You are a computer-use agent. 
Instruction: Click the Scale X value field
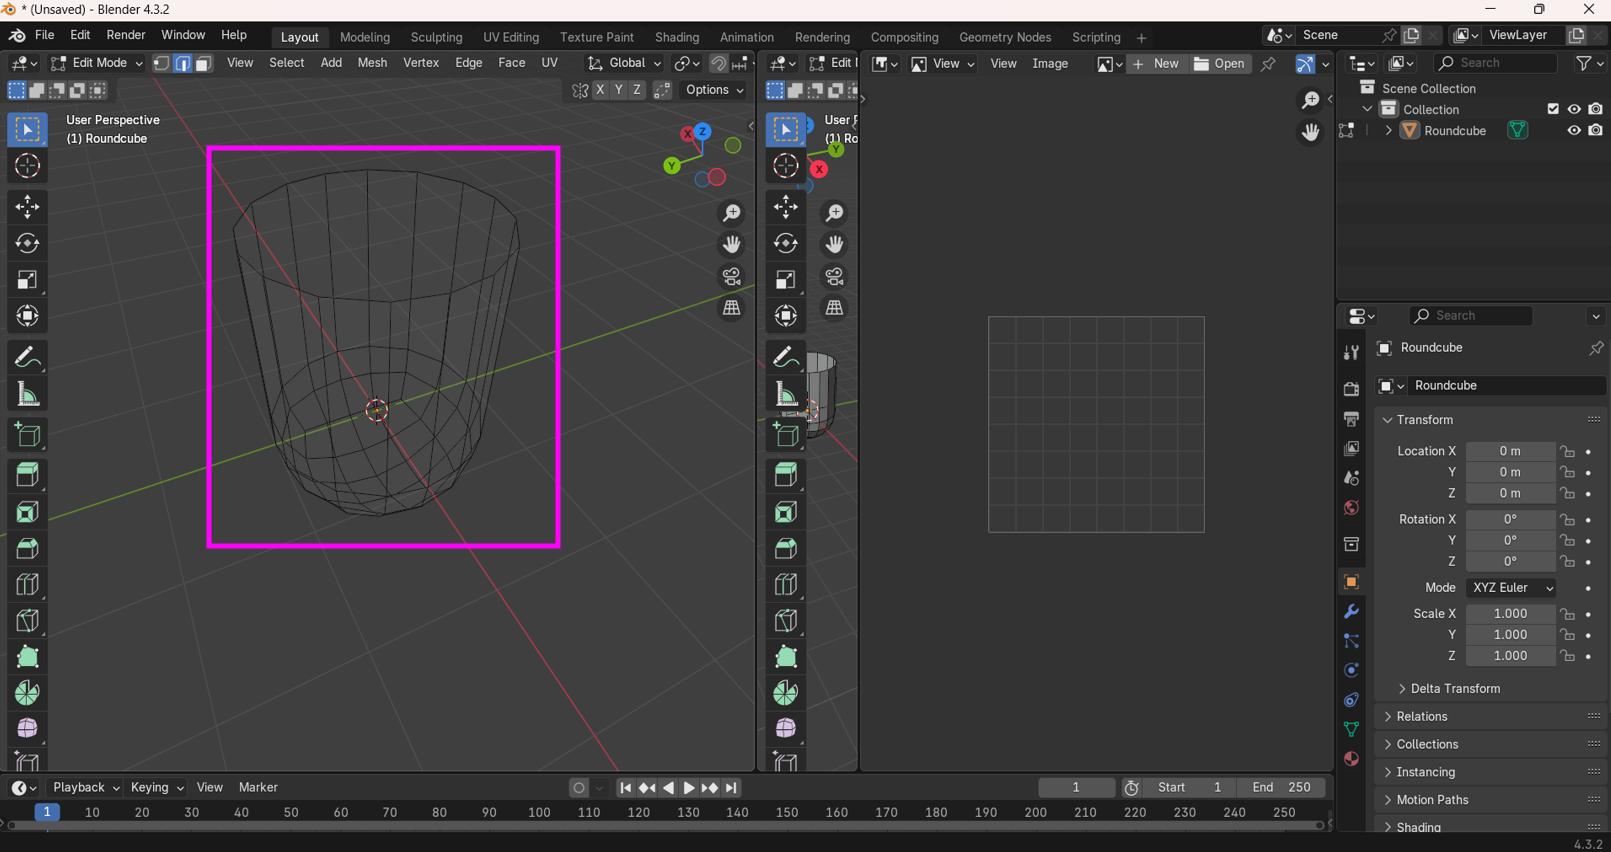(x=1510, y=614)
